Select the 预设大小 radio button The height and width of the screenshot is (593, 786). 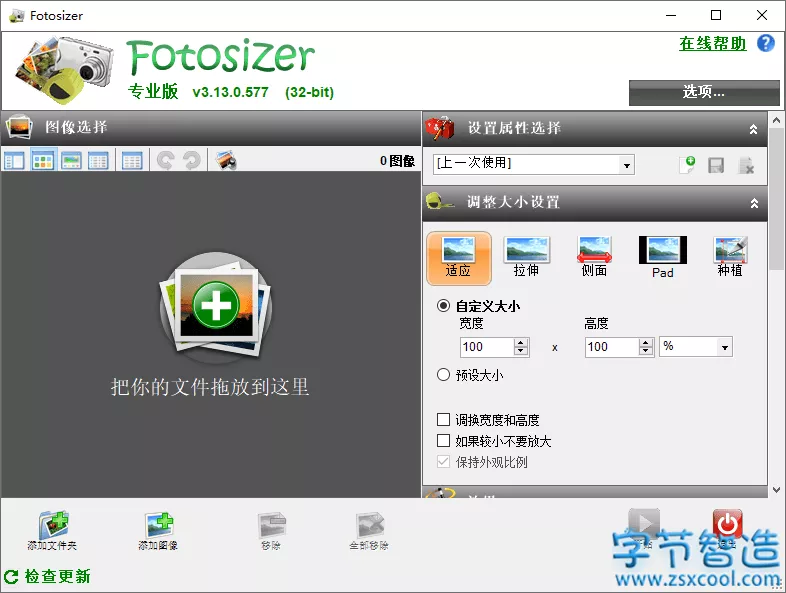tap(443, 374)
